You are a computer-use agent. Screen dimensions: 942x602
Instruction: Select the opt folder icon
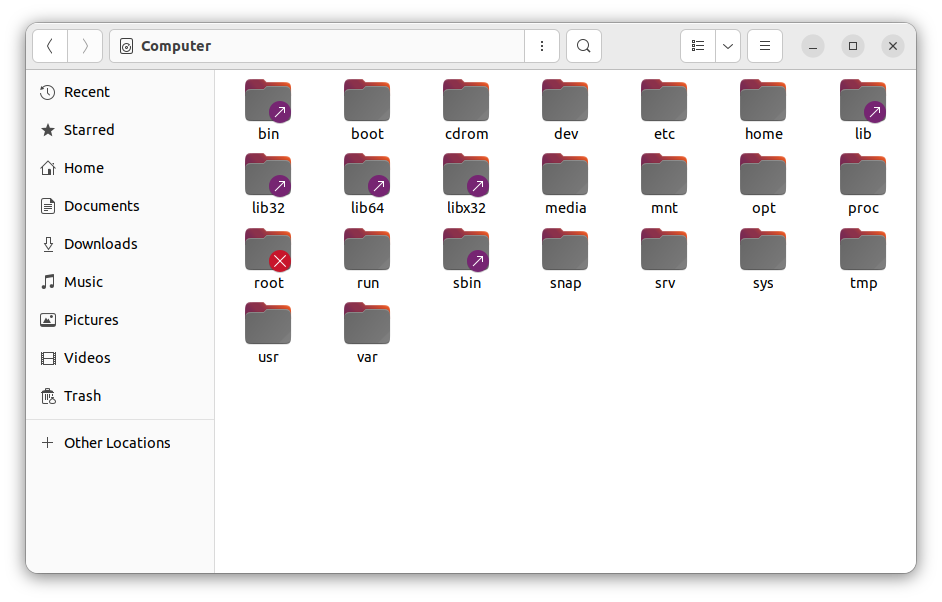764,175
